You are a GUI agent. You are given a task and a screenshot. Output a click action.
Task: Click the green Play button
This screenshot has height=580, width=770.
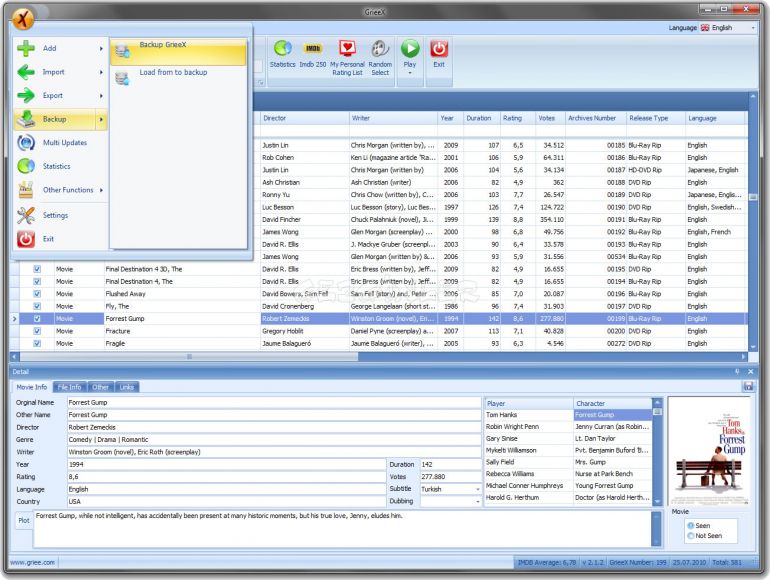point(410,53)
